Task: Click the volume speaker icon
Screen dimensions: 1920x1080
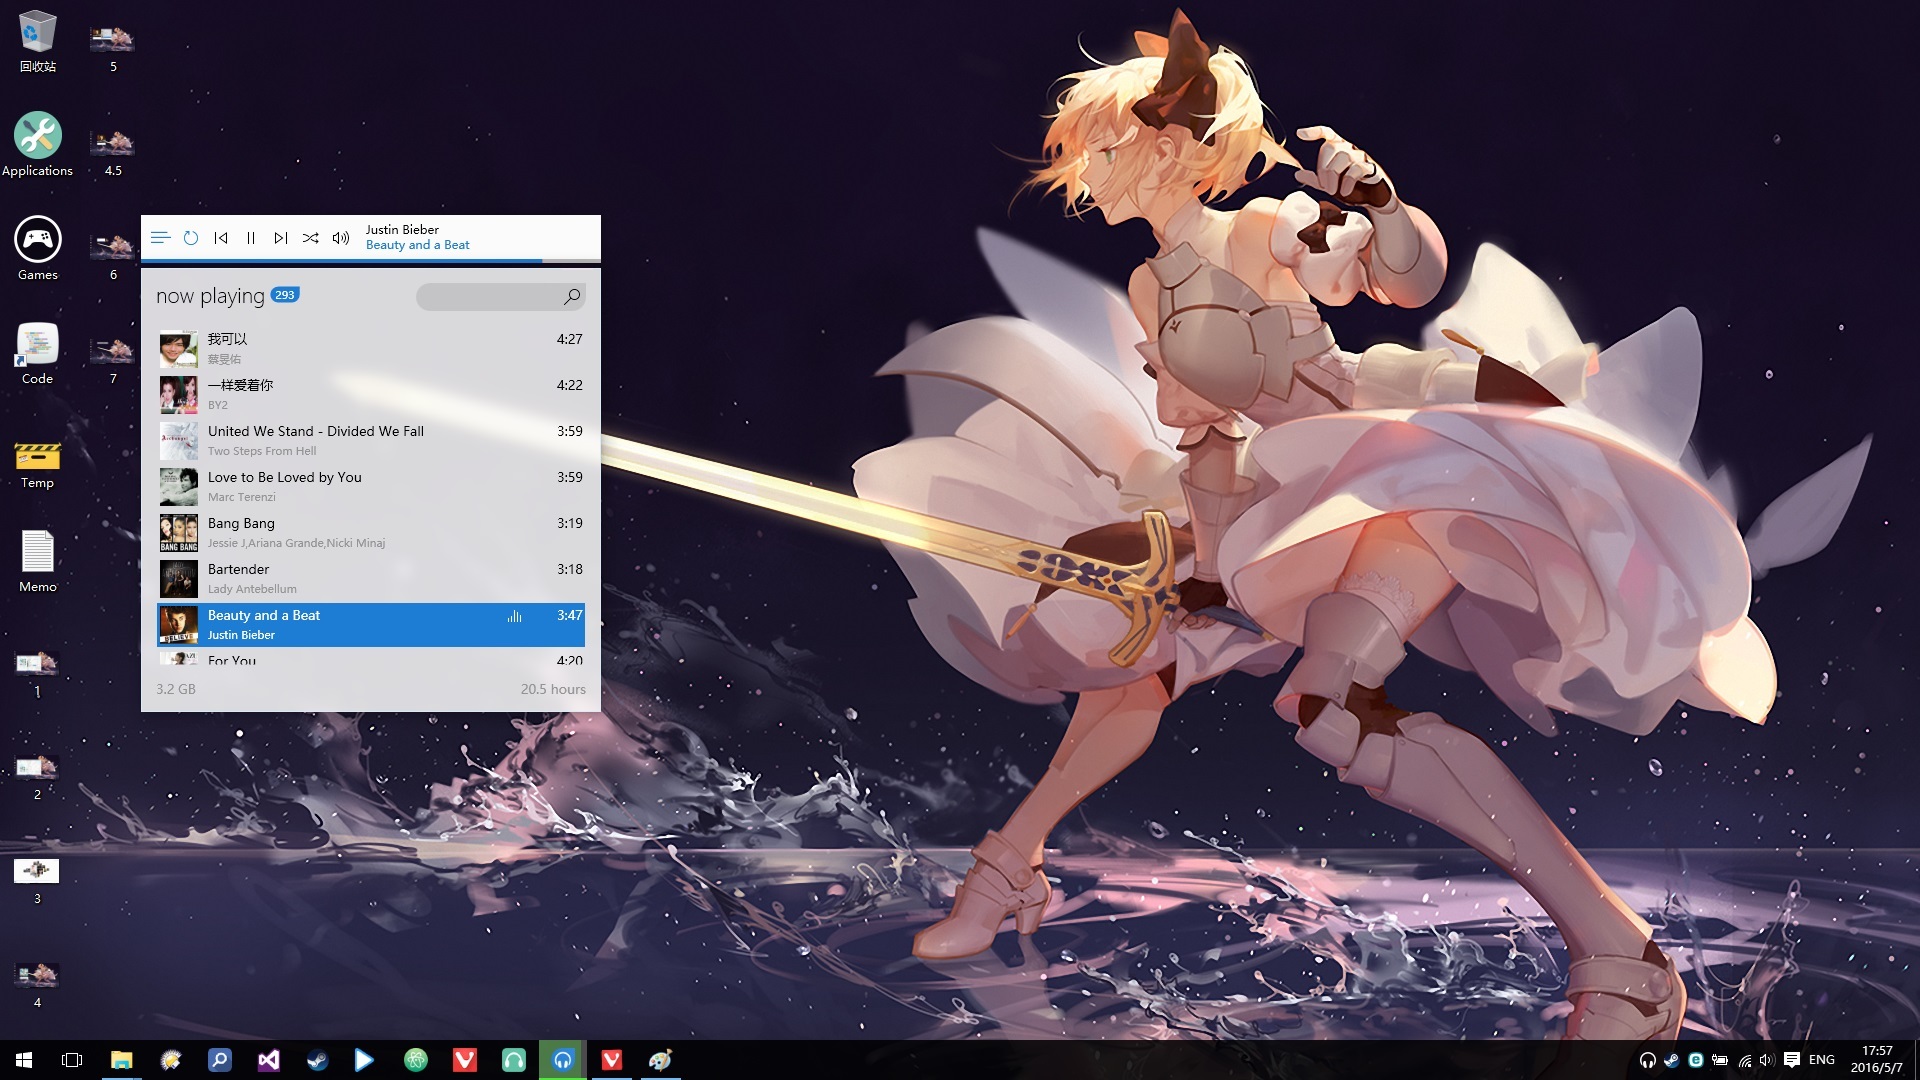Action: (x=341, y=238)
